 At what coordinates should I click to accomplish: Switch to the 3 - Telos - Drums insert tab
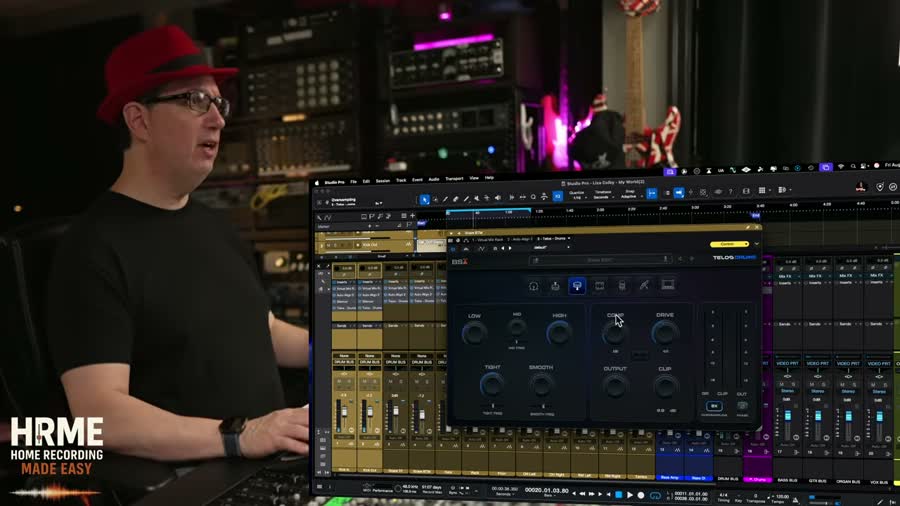553,238
